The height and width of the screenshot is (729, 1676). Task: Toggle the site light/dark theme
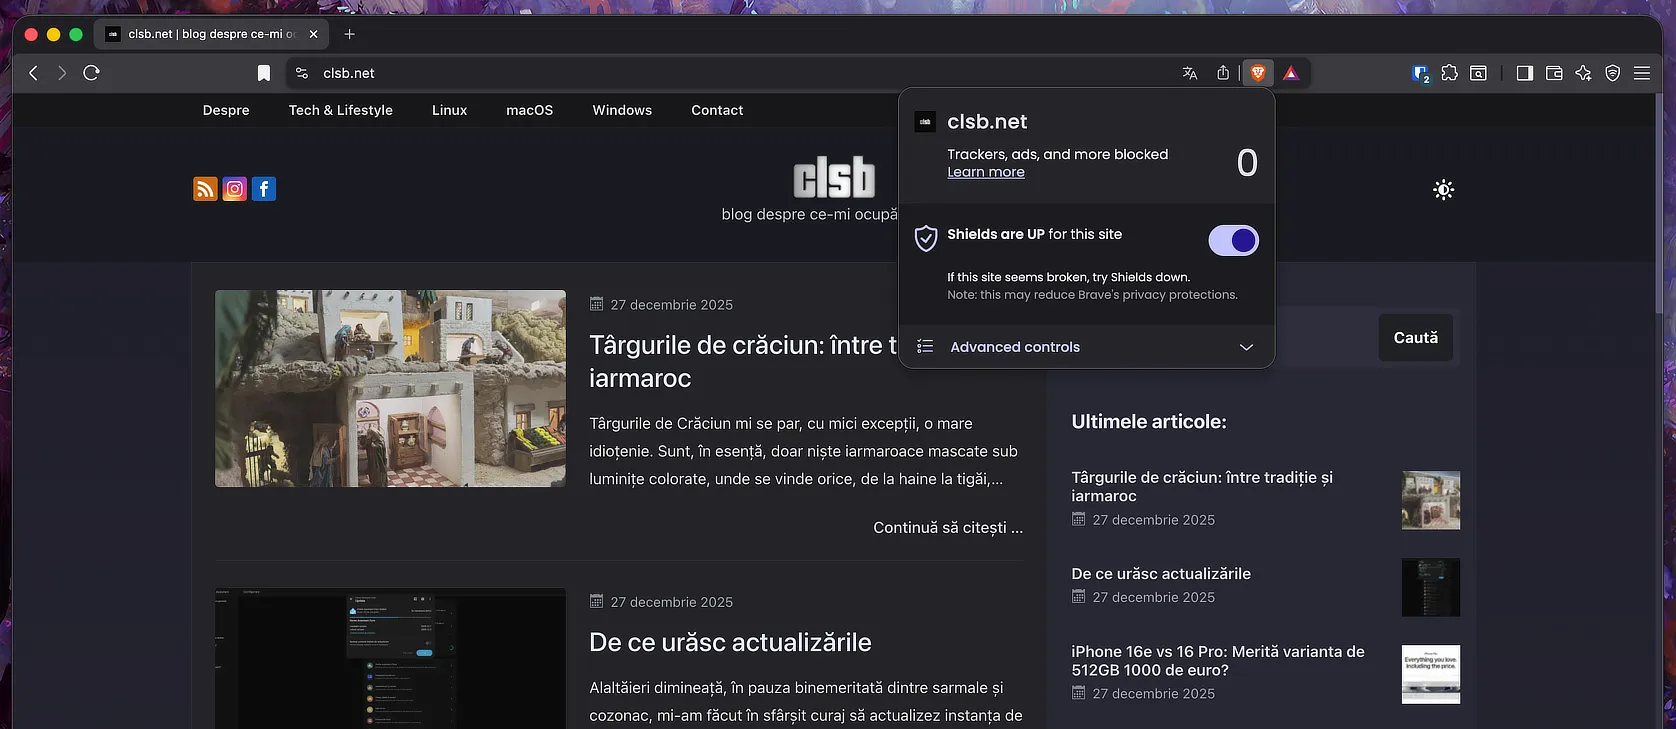1443,190
